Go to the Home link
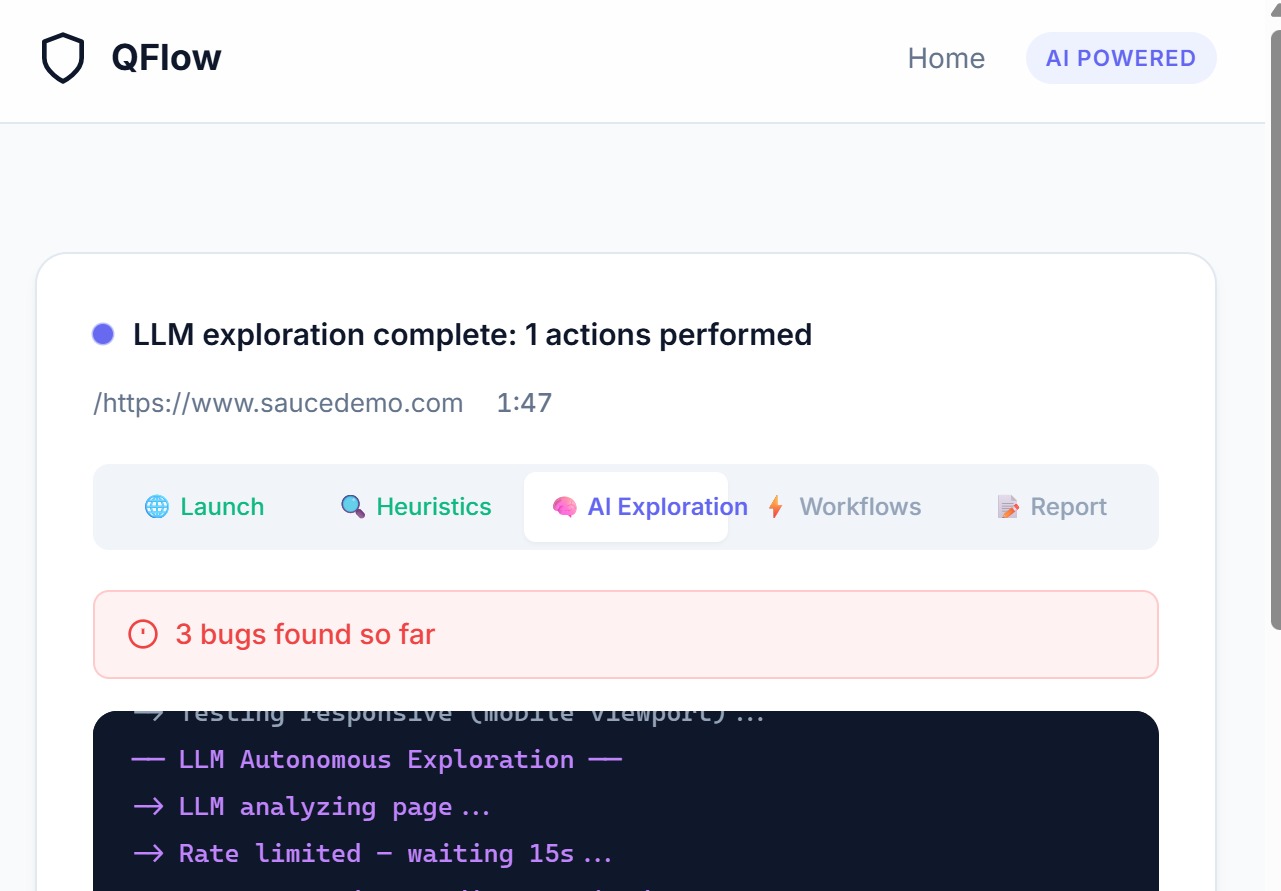Viewport: 1281px width, 891px height. [x=946, y=58]
